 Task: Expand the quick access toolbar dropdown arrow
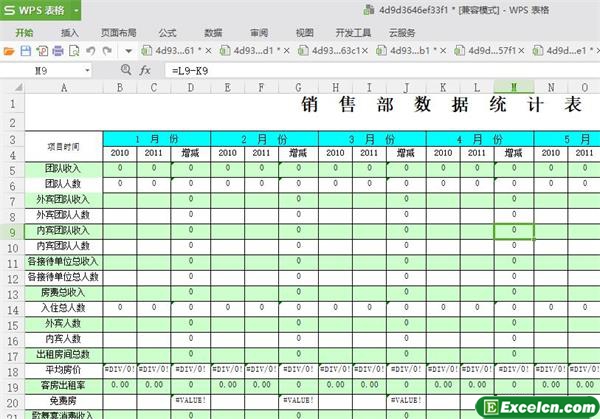[x=129, y=51]
